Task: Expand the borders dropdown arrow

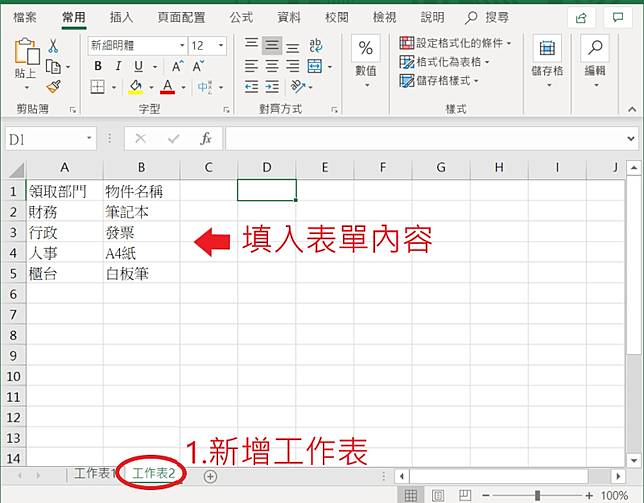Action: pyautogui.click(x=114, y=87)
